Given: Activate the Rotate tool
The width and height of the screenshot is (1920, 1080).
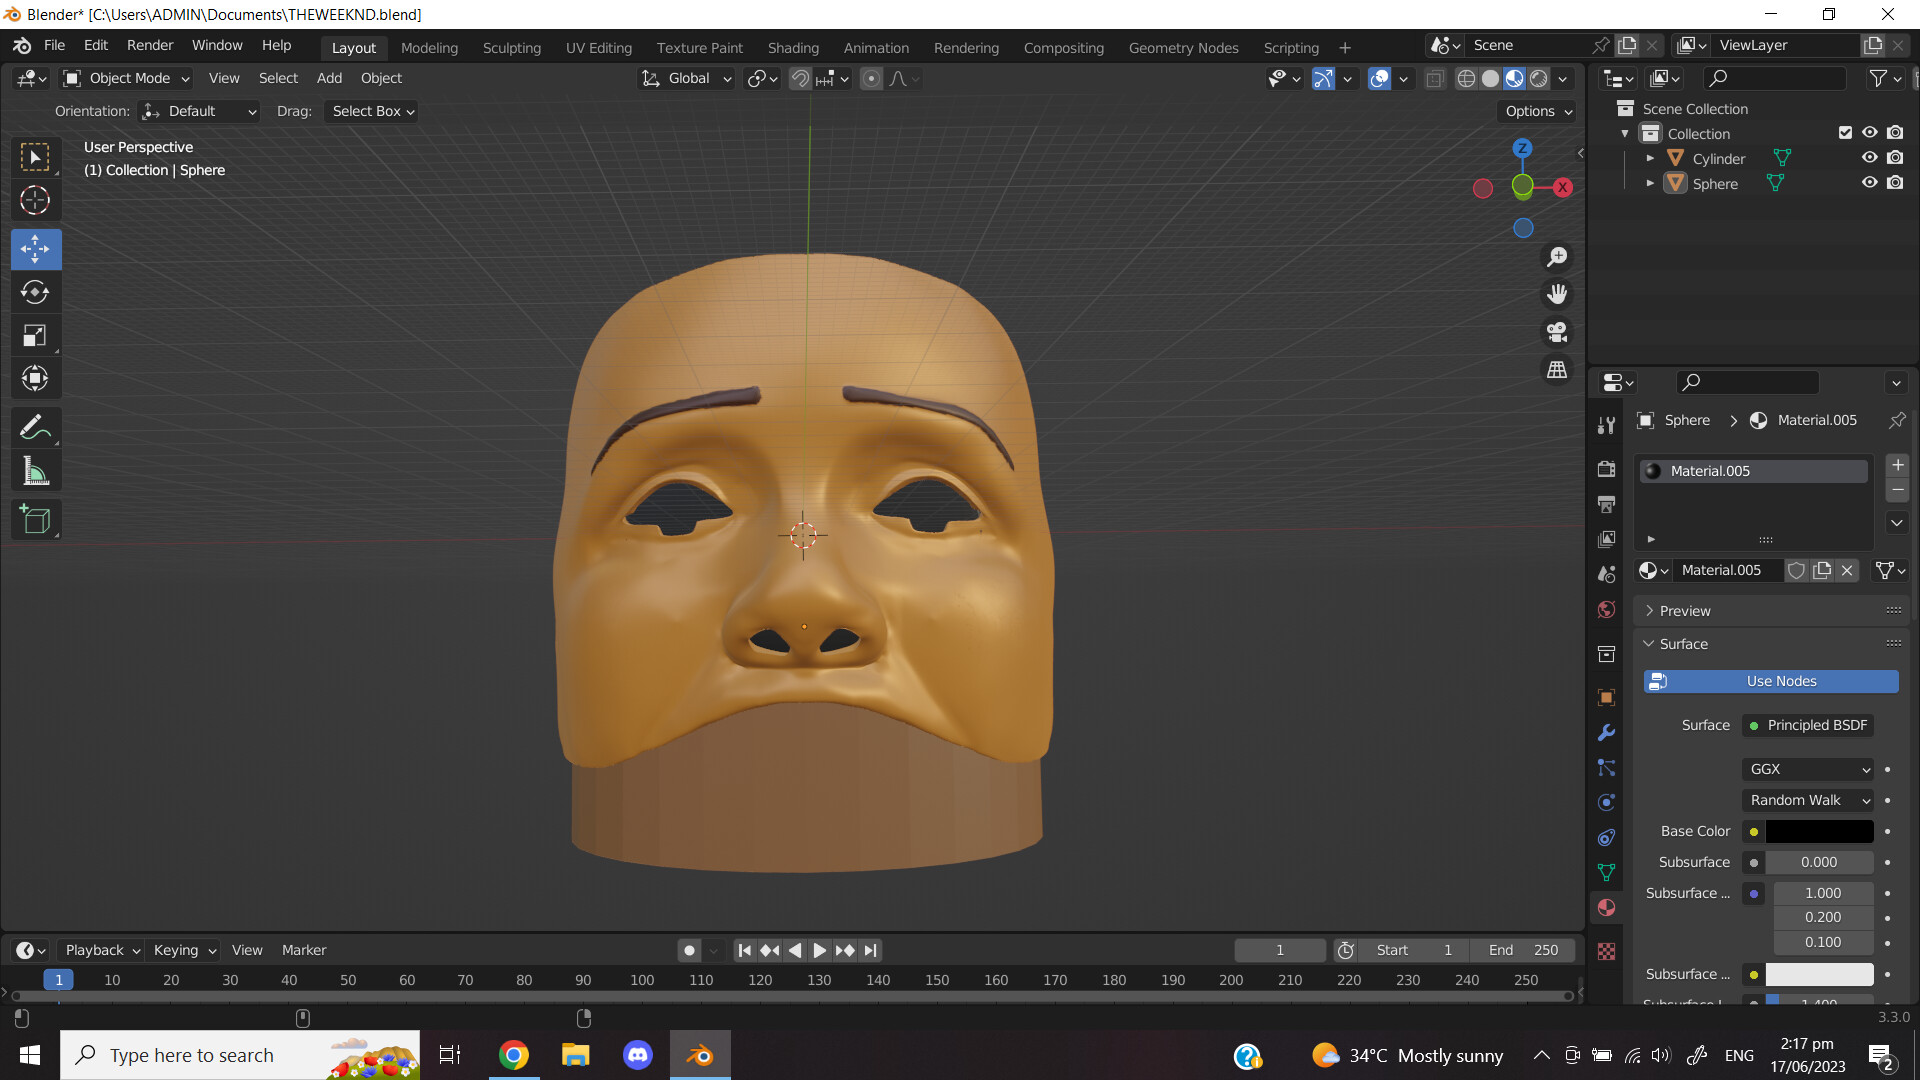Looking at the screenshot, I should pyautogui.click(x=35, y=292).
